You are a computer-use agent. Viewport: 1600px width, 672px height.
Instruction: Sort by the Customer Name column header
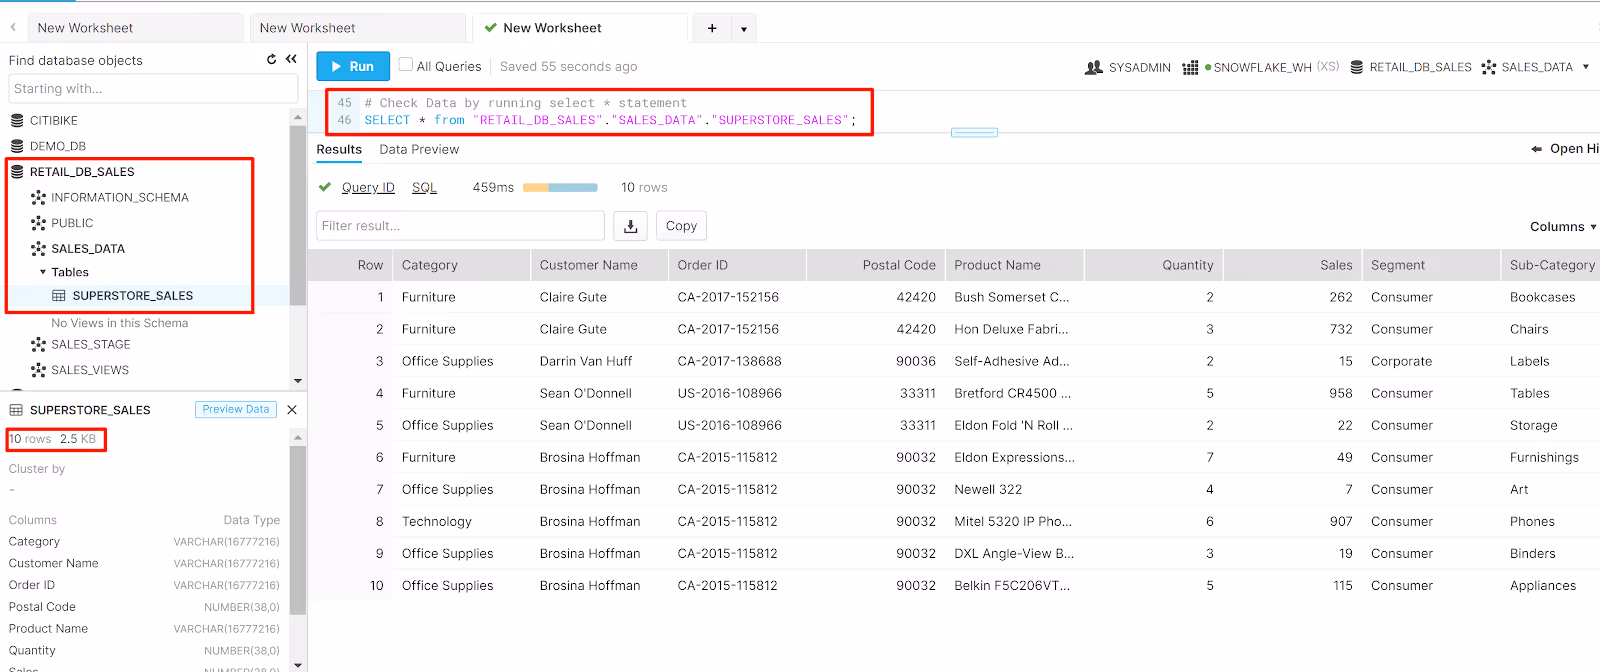[600, 265]
